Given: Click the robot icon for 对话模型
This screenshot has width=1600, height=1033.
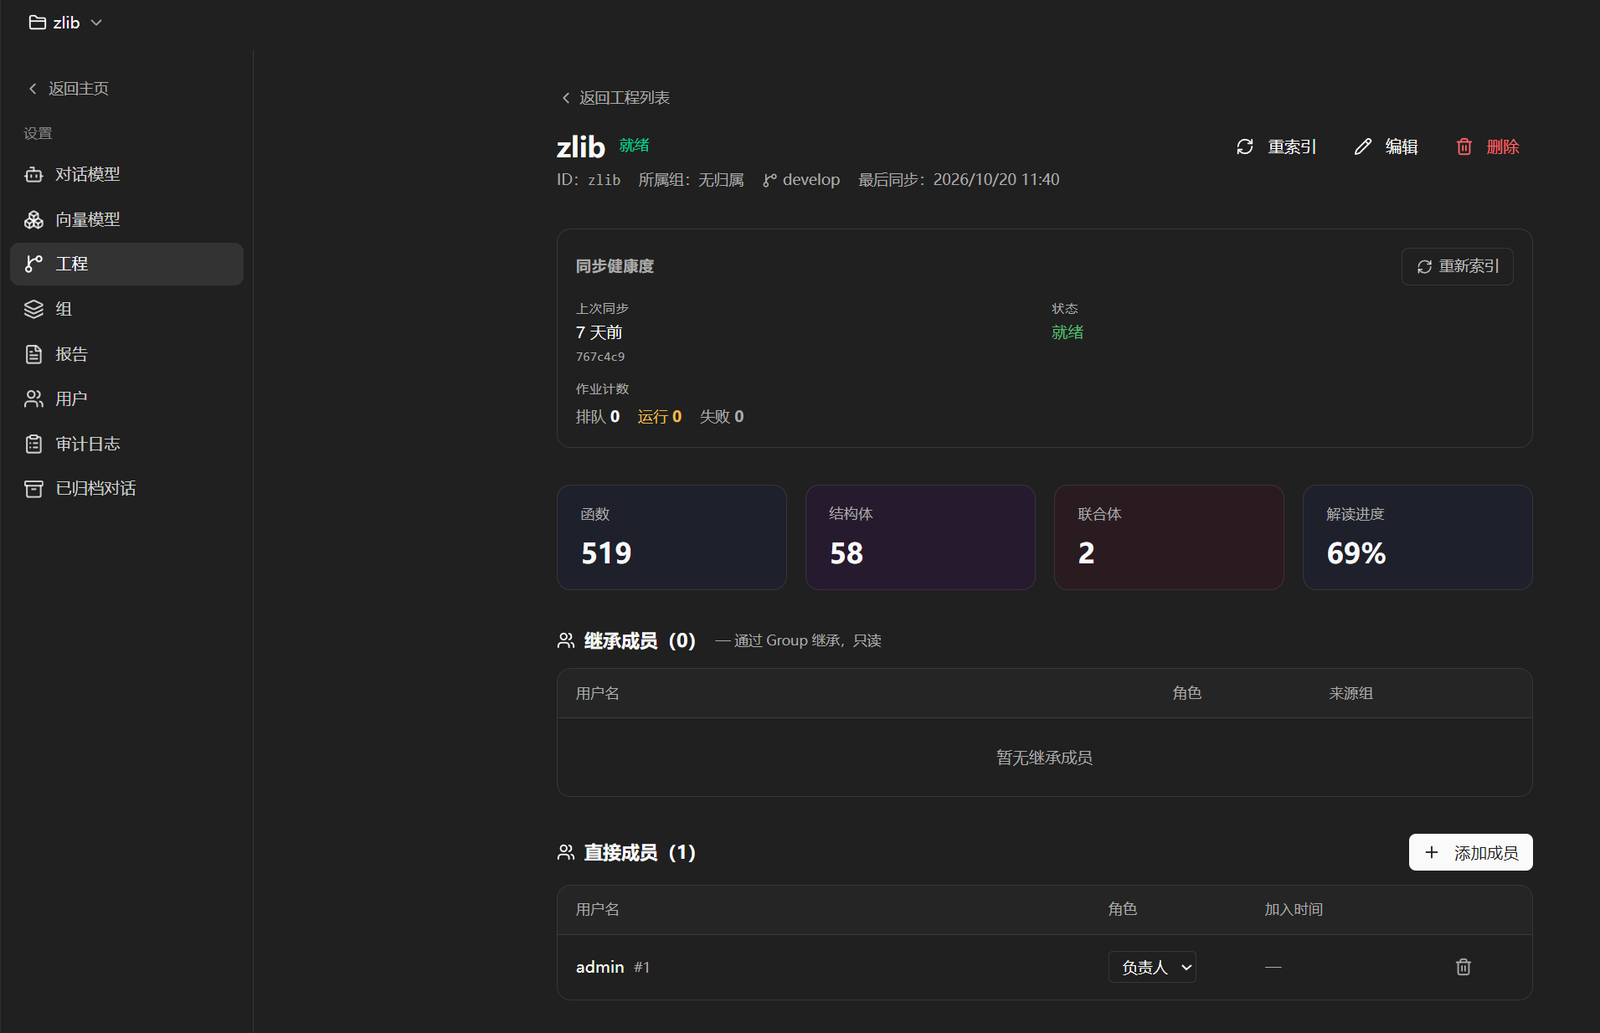Looking at the screenshot, I should point(34,174).
